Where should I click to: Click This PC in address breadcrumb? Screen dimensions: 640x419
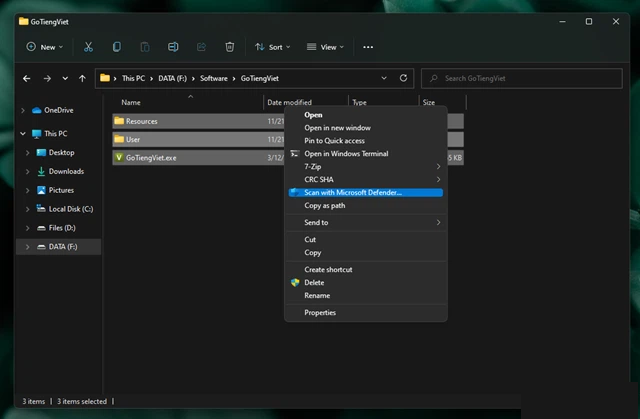pyautogui.click(x=133, y=78)
